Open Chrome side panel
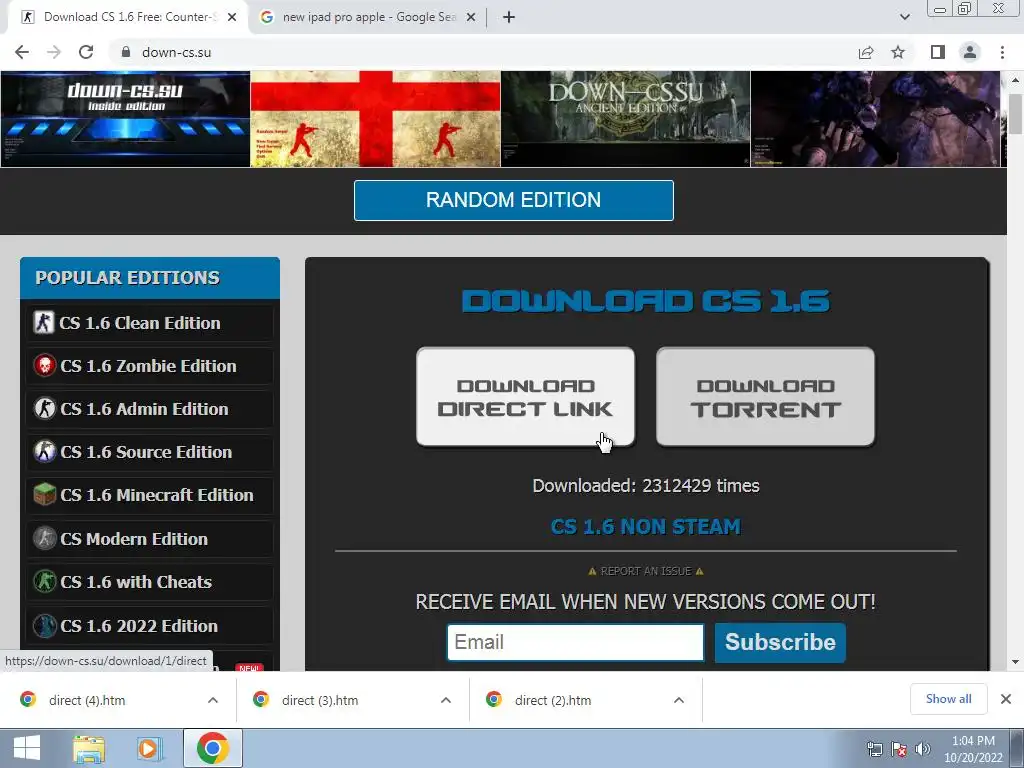The width and height of the screenshot is (1024, 768). pos(938,52)
